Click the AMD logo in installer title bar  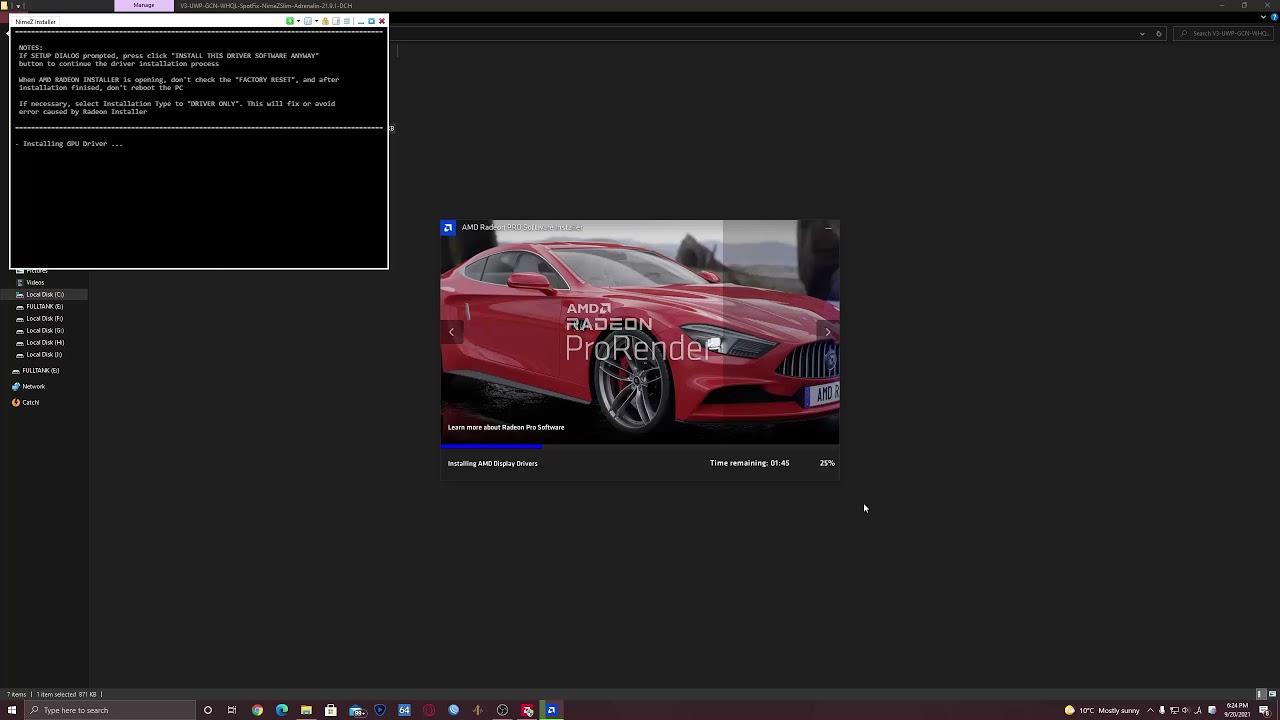coord(448,228)
